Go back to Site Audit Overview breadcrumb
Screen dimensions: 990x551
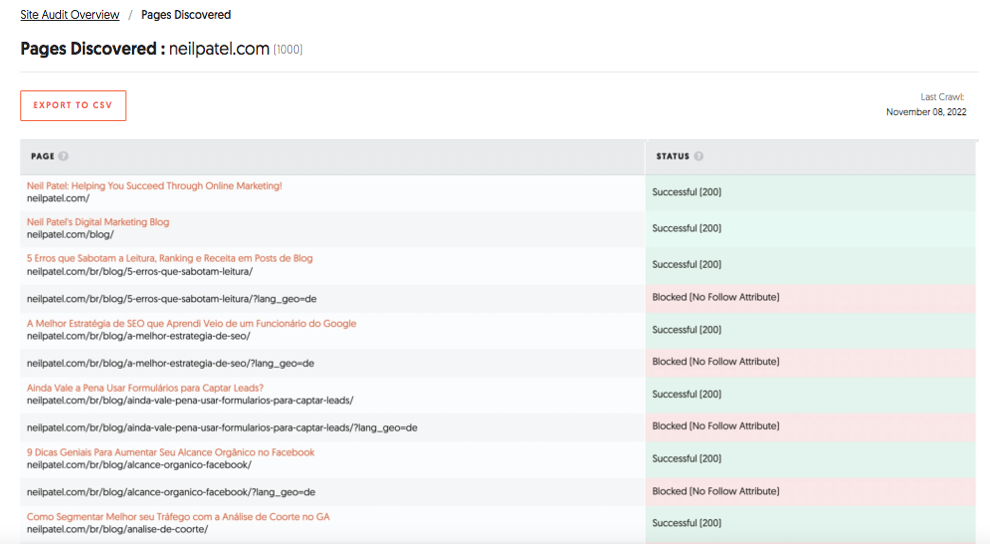pyautogui.click(x=70, y=15)
